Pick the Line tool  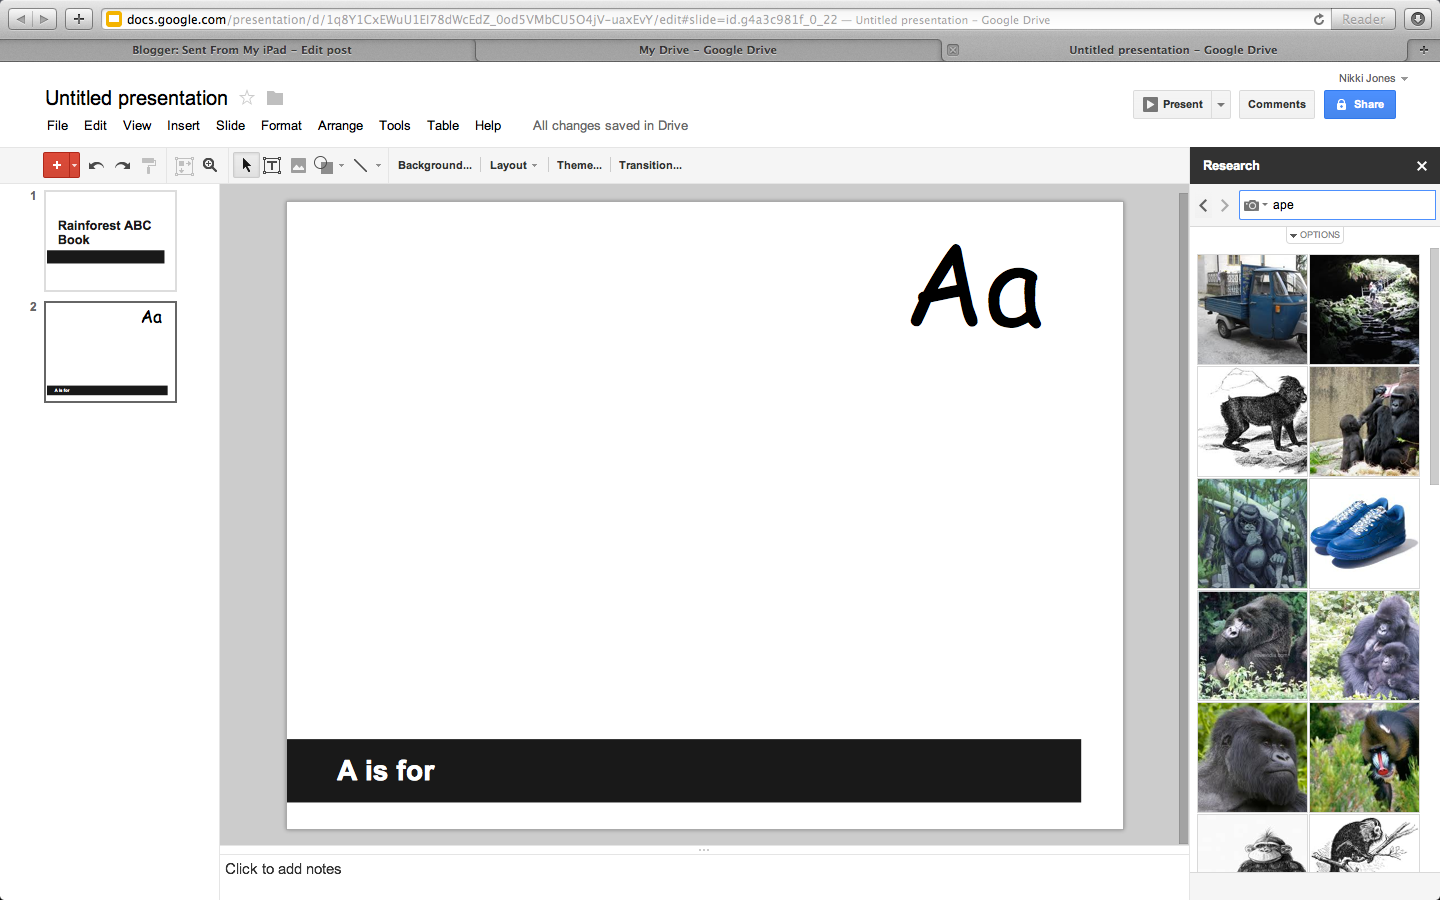pos(360,165)
